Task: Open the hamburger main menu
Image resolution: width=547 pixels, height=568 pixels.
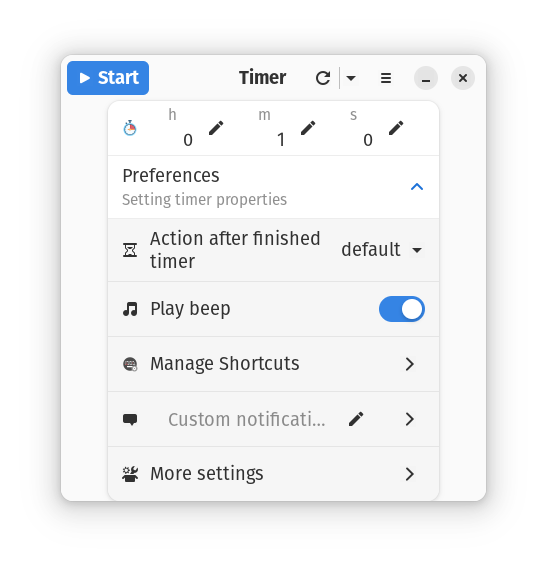Action: click(x=386, y=78)
